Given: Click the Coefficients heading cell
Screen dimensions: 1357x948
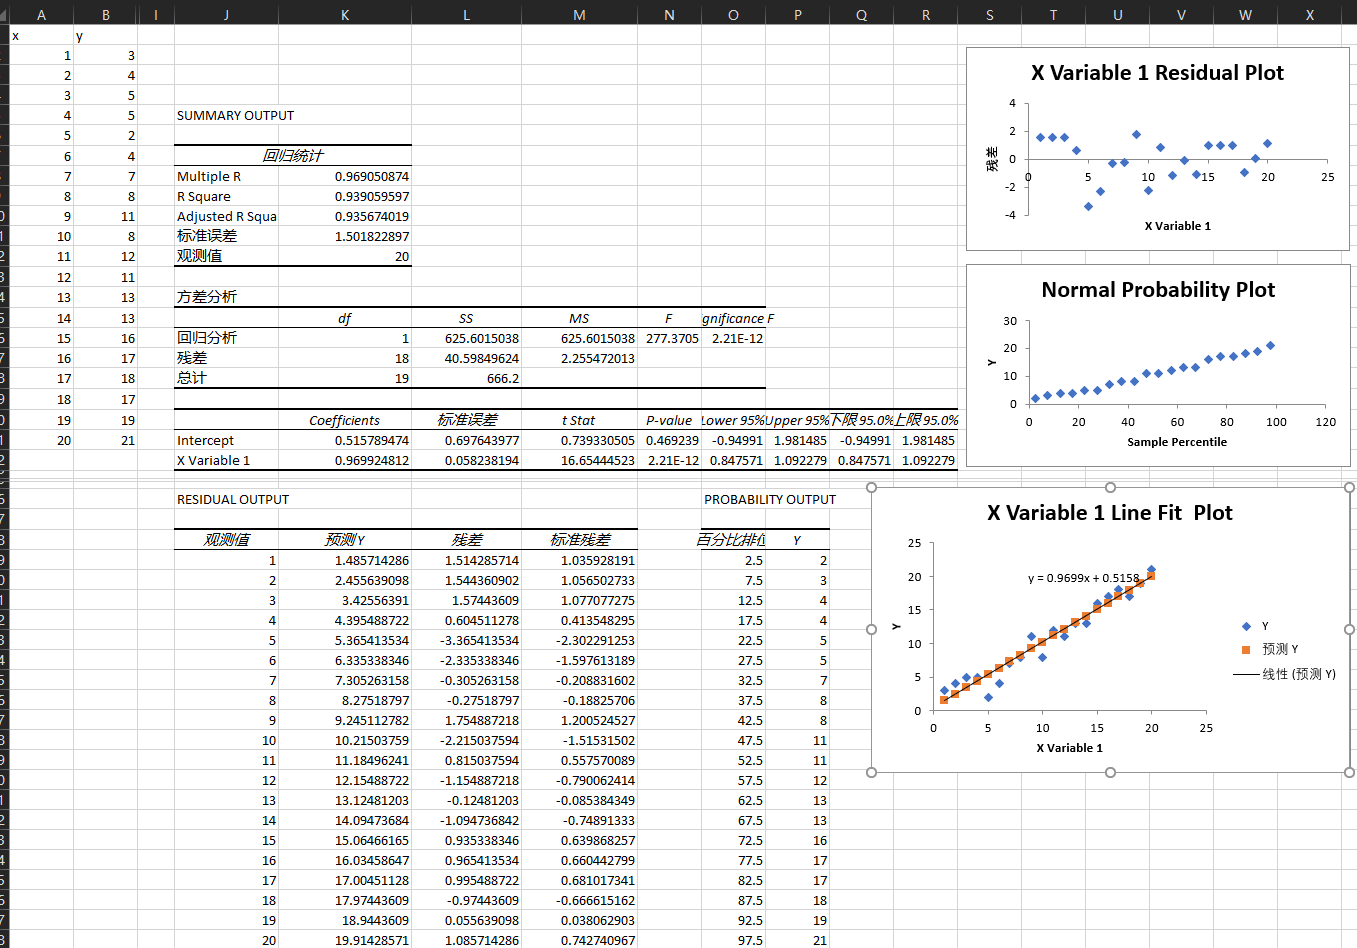Looking at the screenshot, I should coord(344,420).
